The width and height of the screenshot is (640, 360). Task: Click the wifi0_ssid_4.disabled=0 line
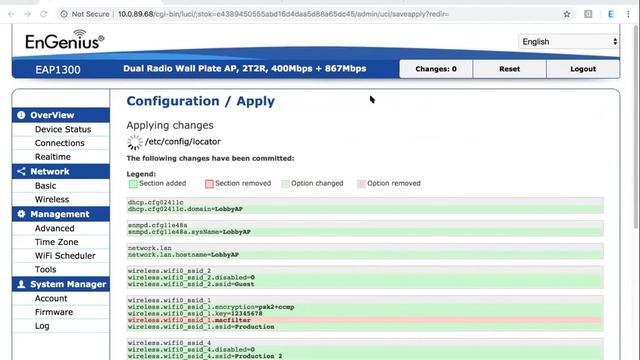tap(365, 349)
